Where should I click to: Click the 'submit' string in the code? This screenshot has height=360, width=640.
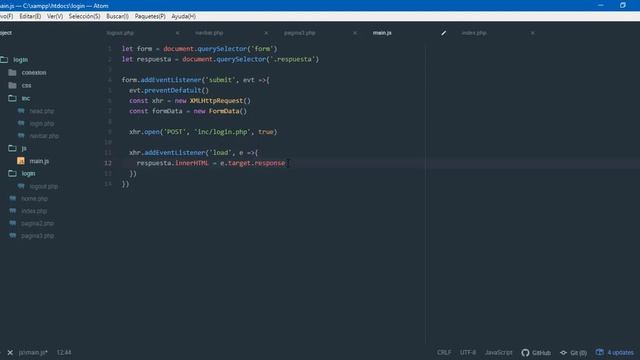click(x=220, y=80)
